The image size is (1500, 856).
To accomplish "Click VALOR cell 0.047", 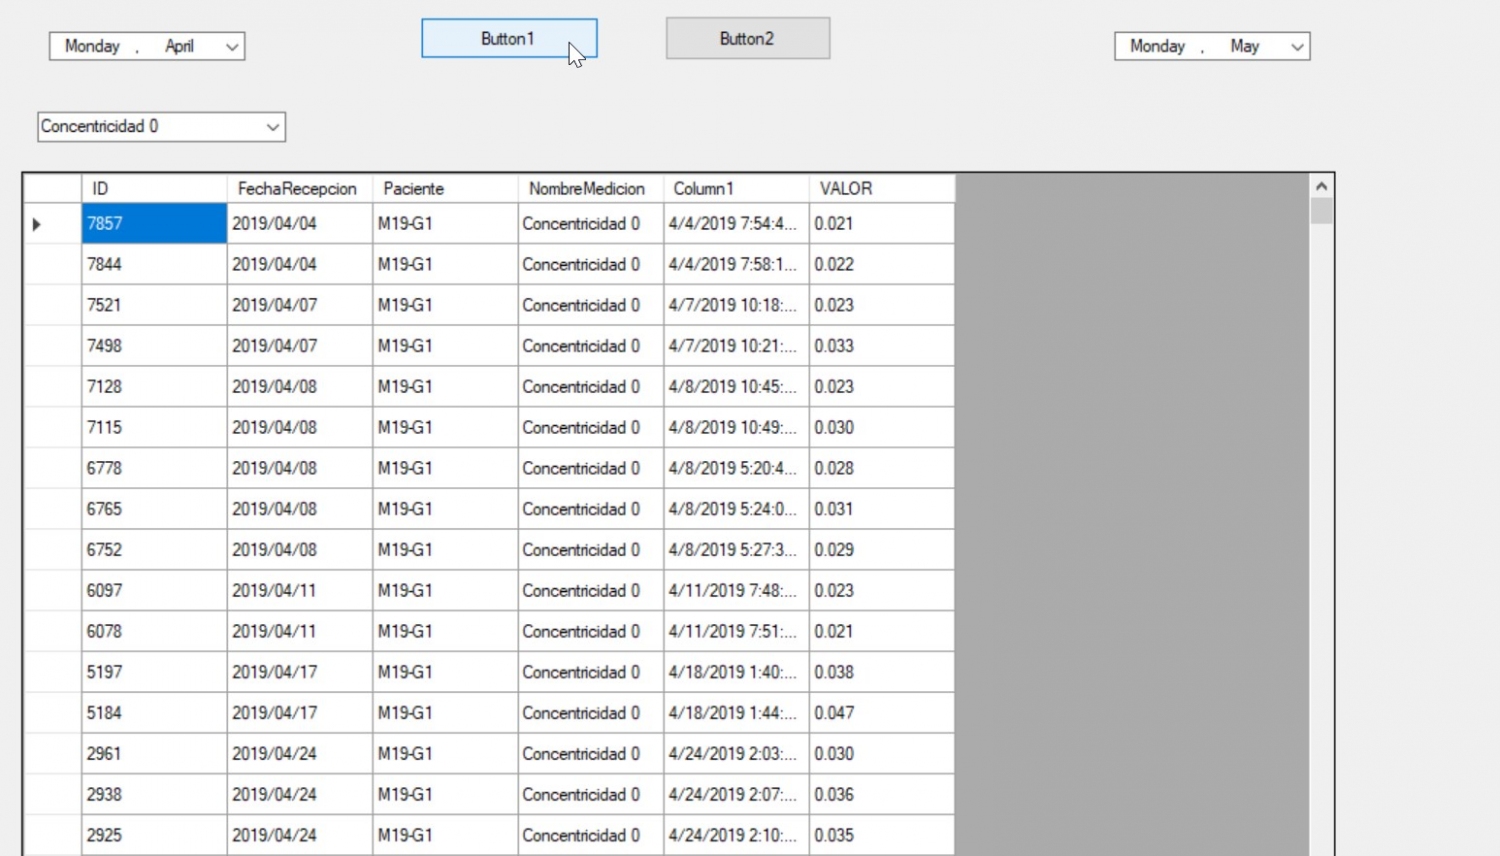I will tap(882, 713).
